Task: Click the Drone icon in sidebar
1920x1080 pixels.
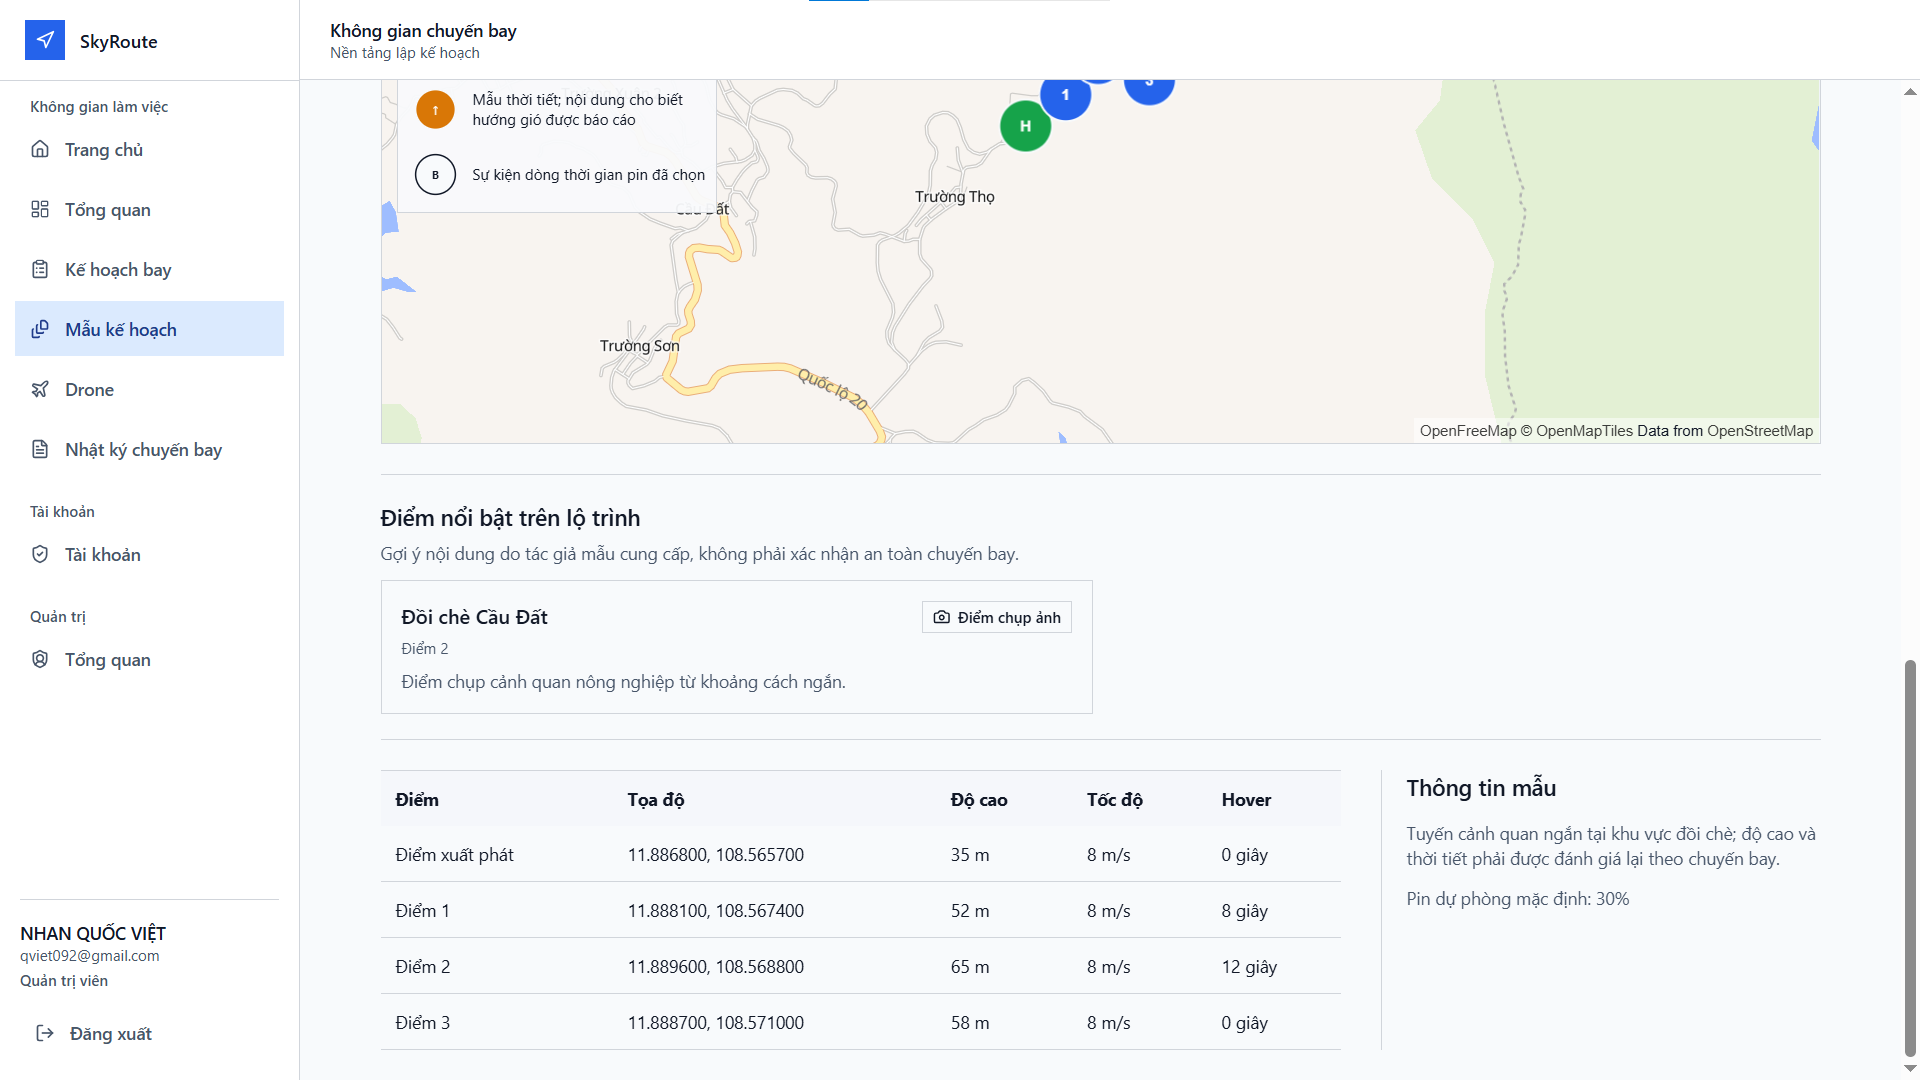Action: click(x=40, y=389)
